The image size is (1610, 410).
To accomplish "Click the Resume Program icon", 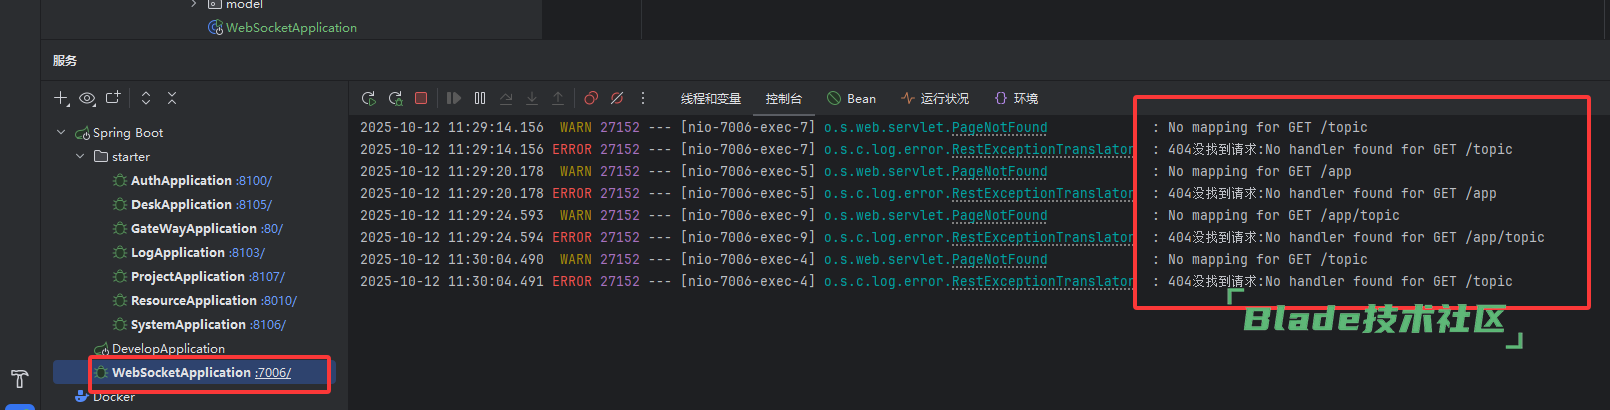I will point(454,98).
